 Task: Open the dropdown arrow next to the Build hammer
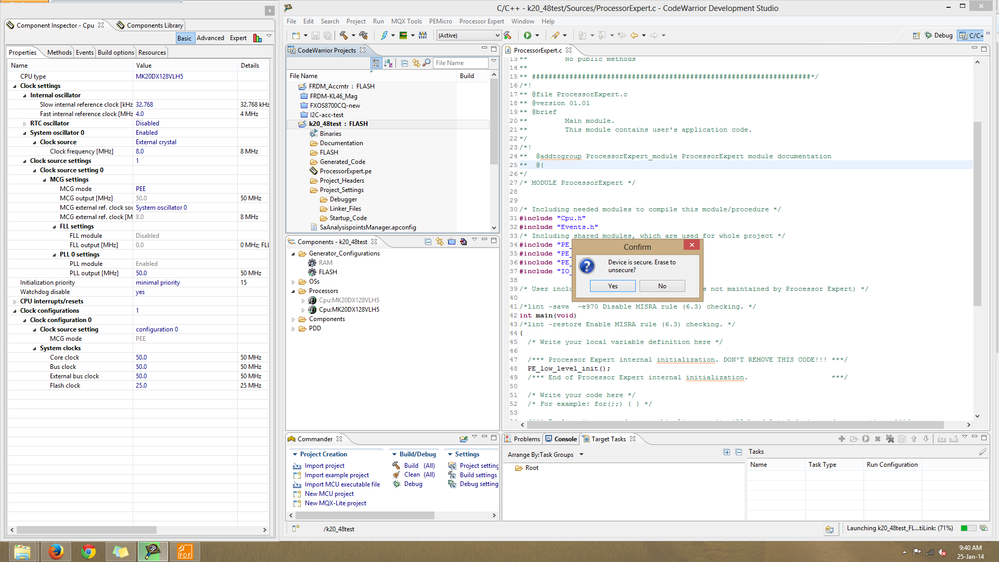tap(352, 36)
